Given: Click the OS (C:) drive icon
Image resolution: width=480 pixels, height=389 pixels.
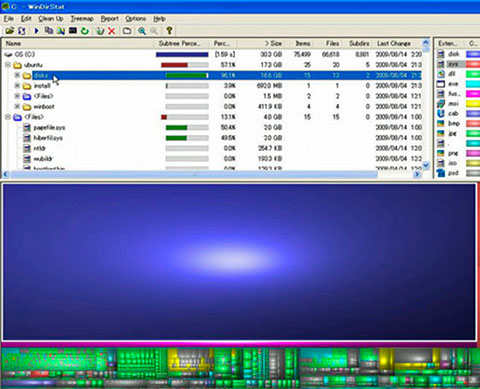Looking at the screenshot, I should [9, 54].
